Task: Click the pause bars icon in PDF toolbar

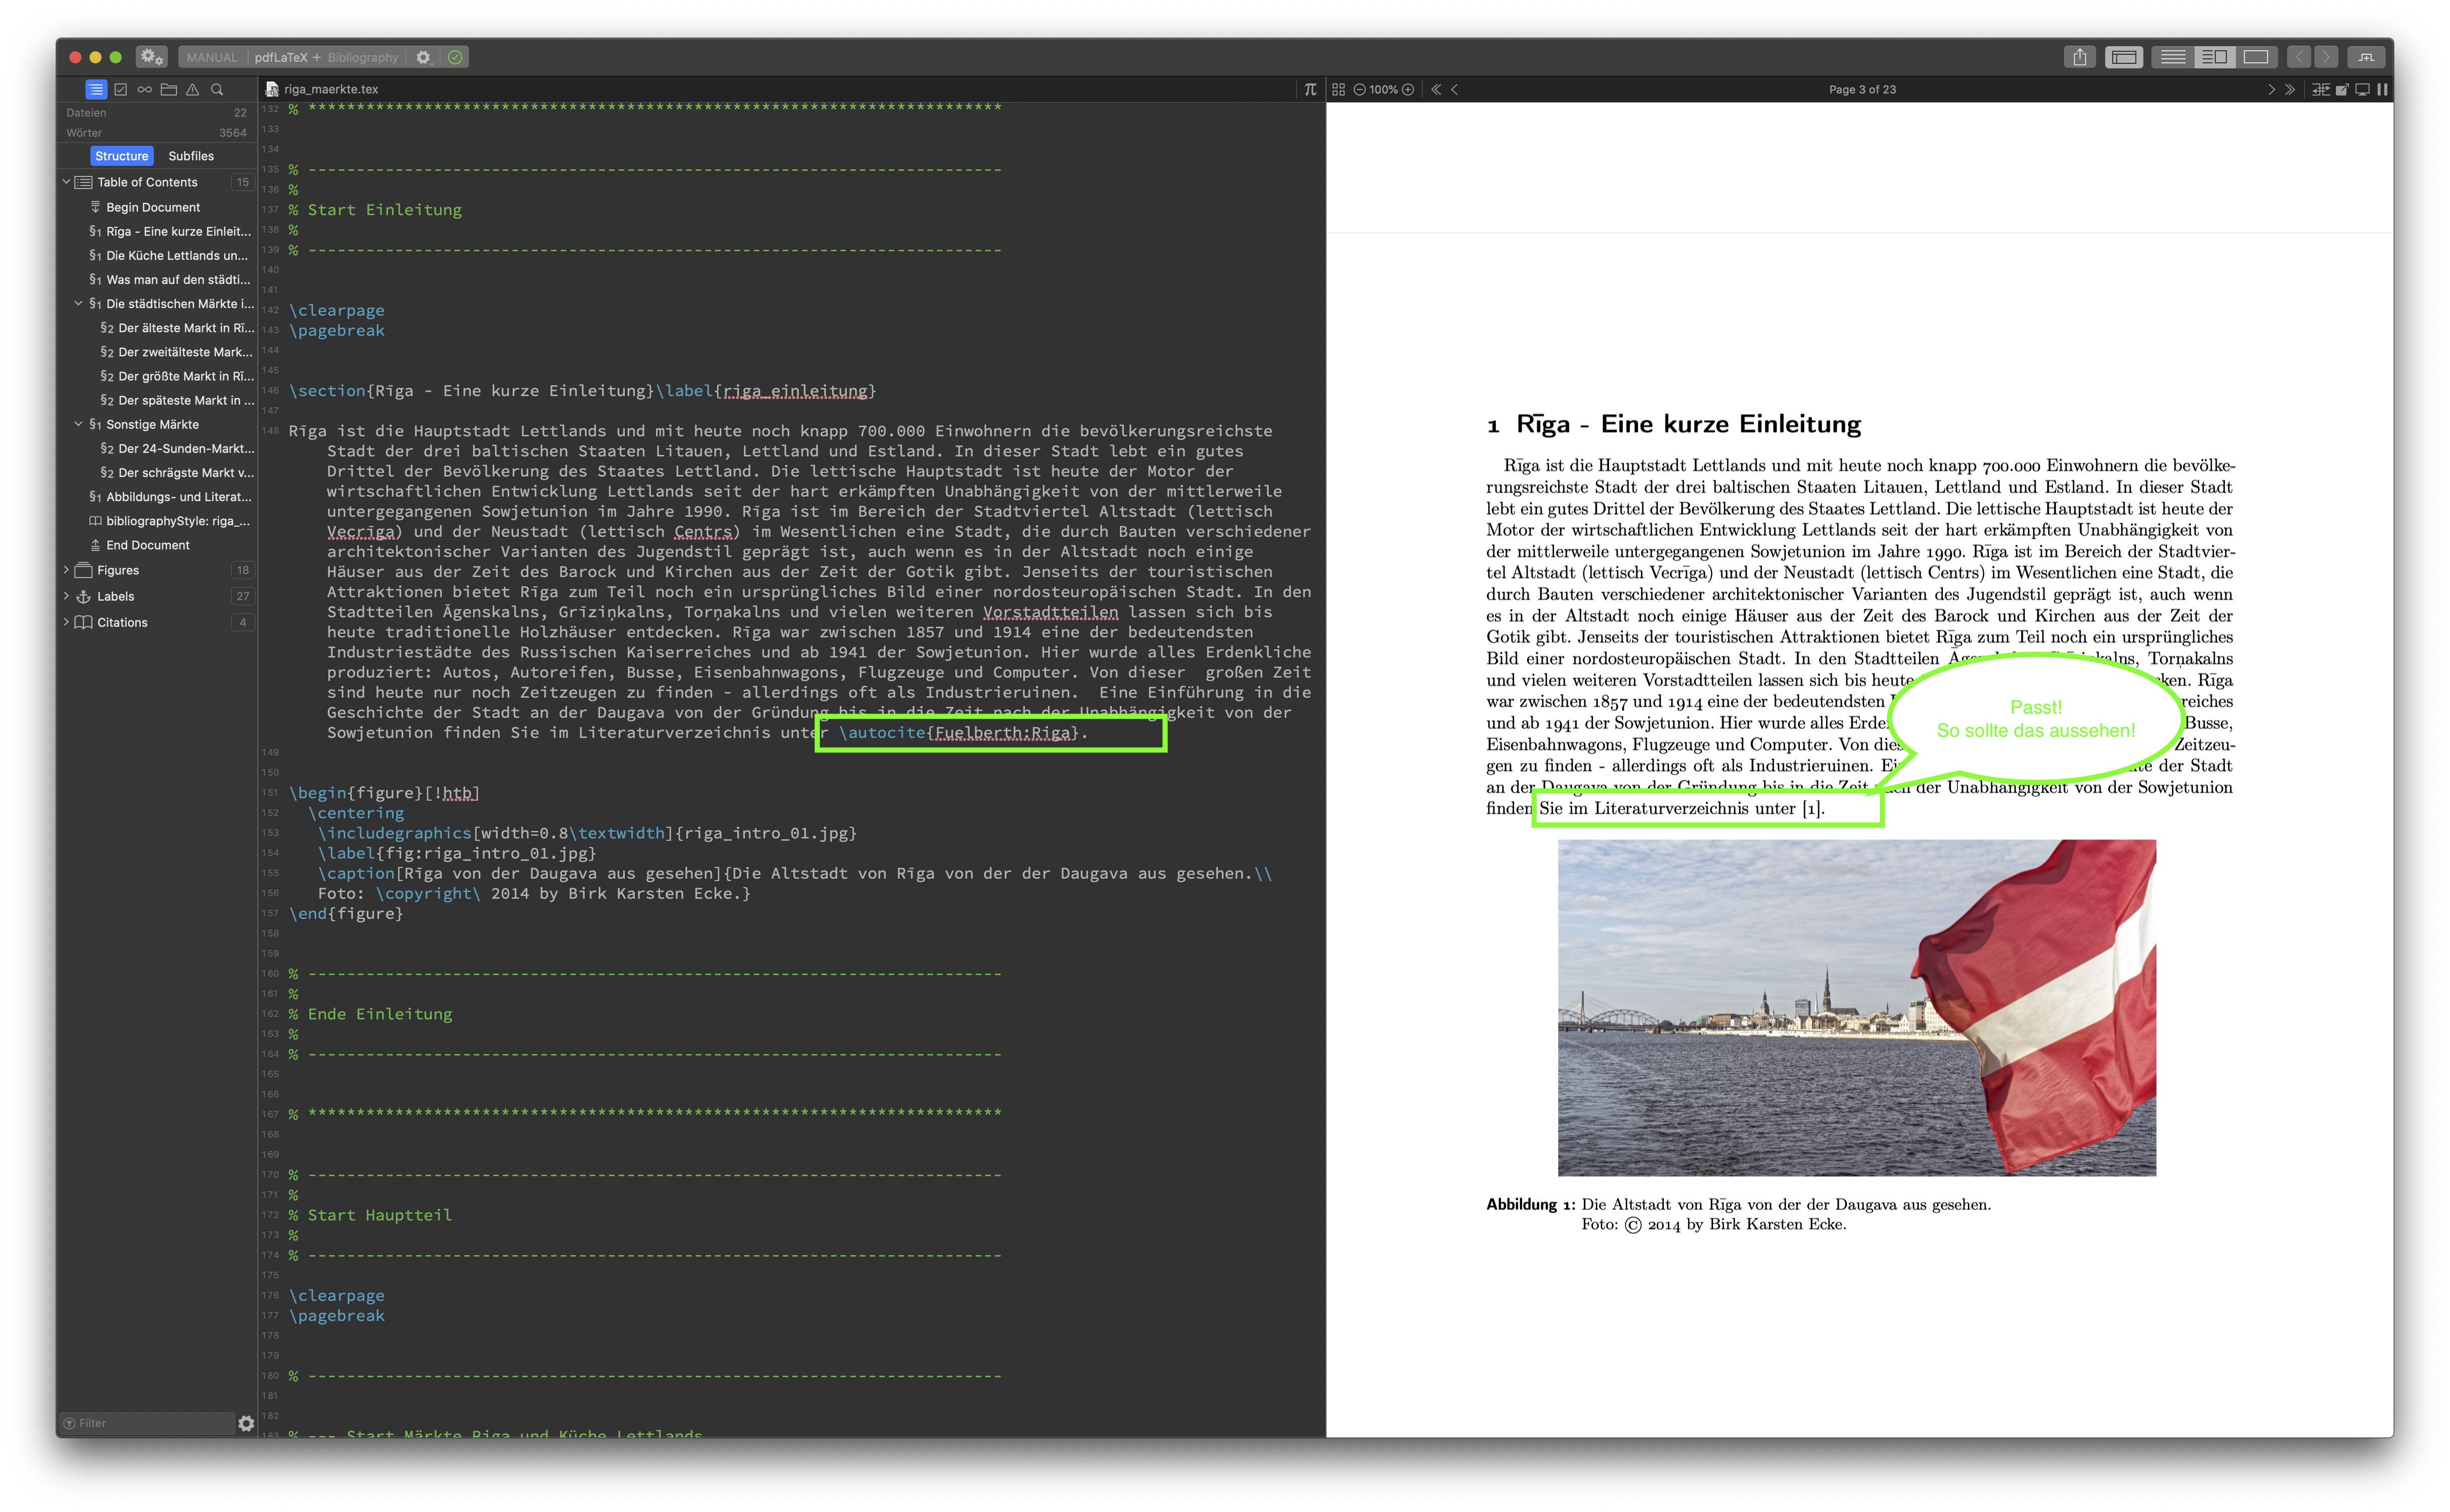Action: click(x=2382, y=89)
